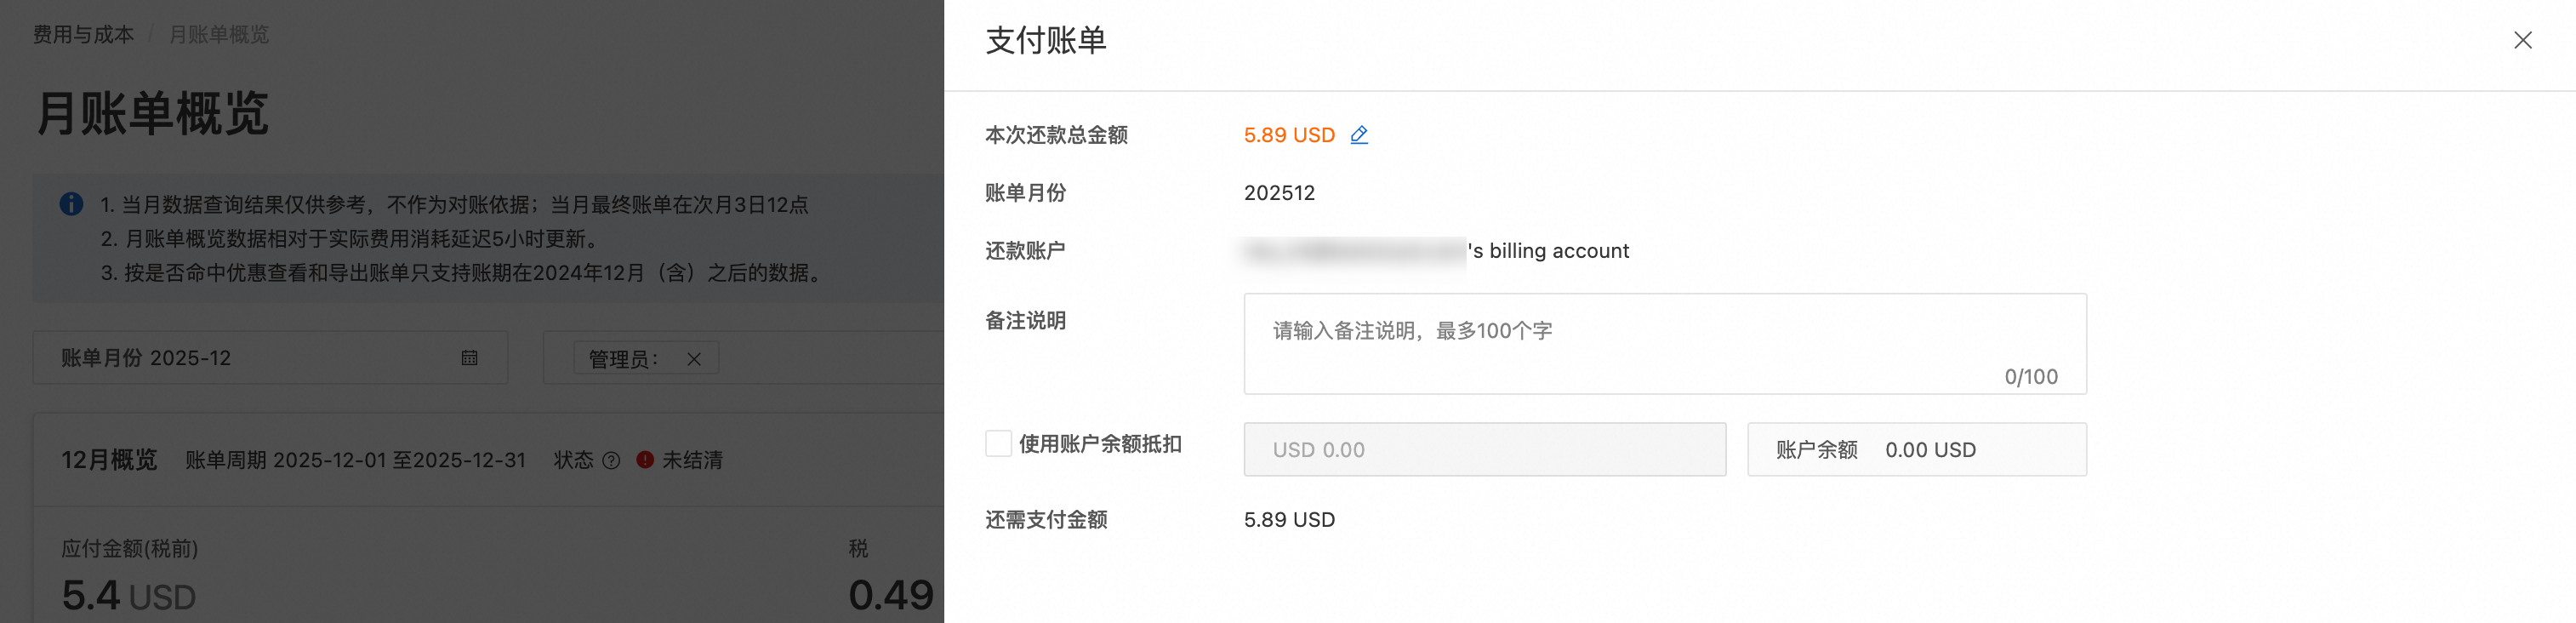This screenshot has width=2576, height=623.
Task: Click the 管理员 tag label
Action: coord(623,359)
